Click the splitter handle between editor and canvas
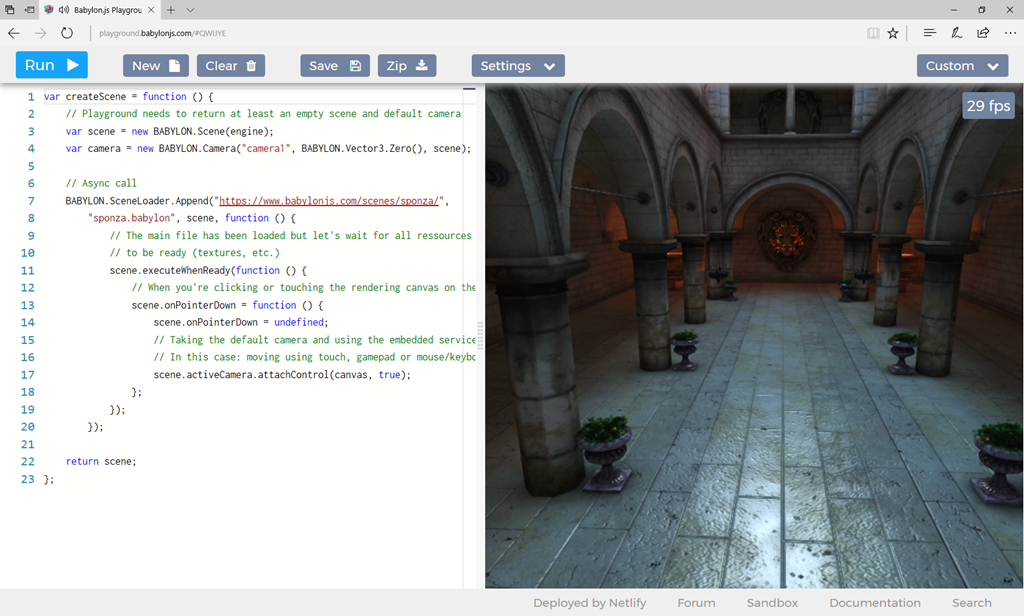The height and width of the screenshot is (616, 1024). pyautogui.click(x=480, y=336)
